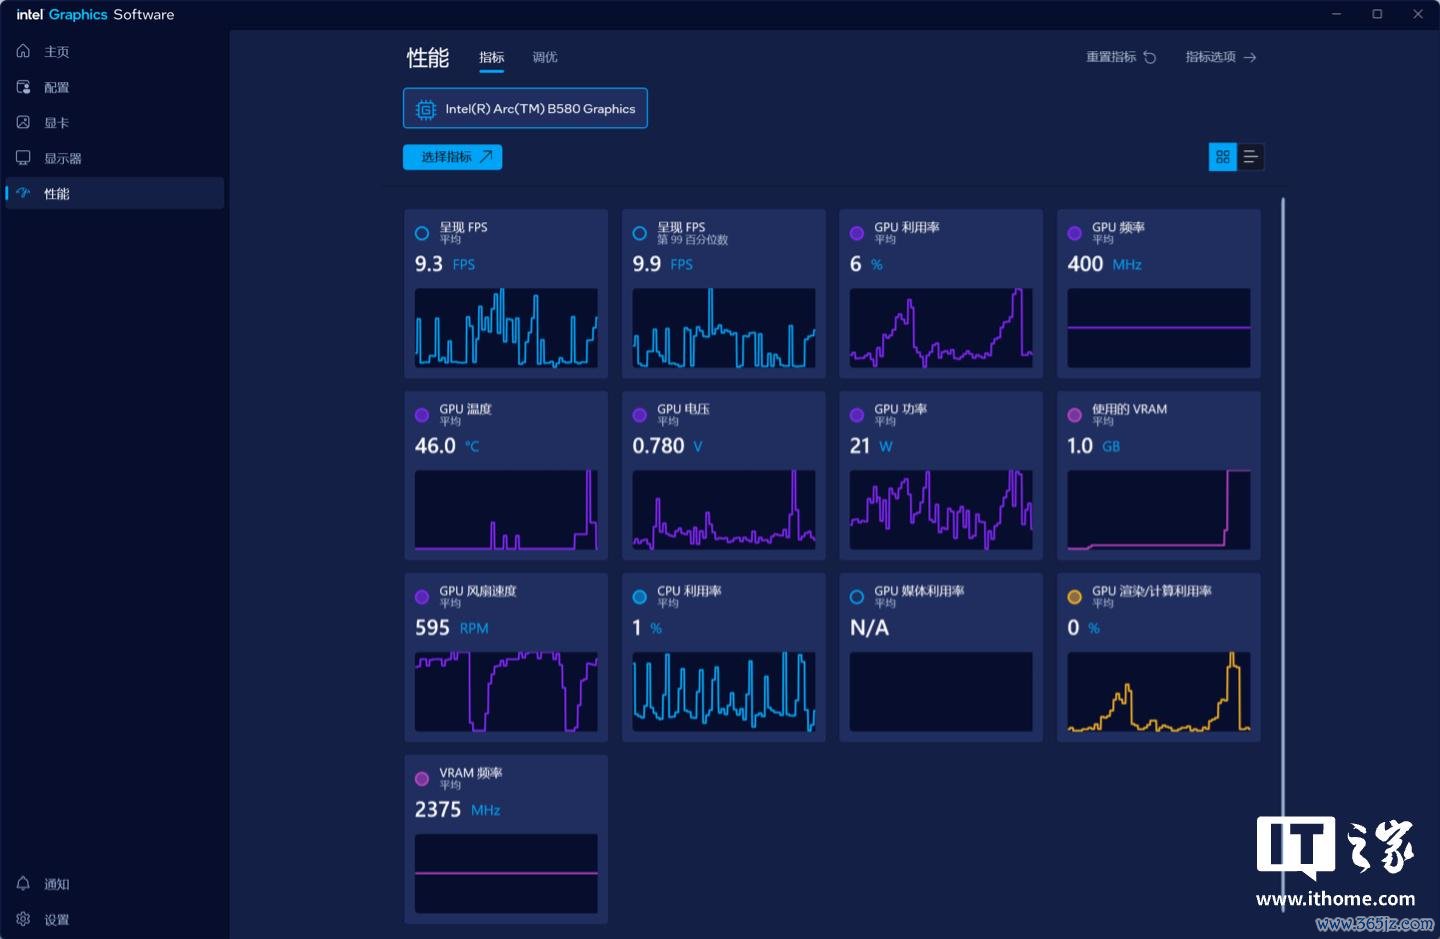Click the GPU chip icon on device button
The width and height of the screenshot is (1440, 939).
[425, 109]
